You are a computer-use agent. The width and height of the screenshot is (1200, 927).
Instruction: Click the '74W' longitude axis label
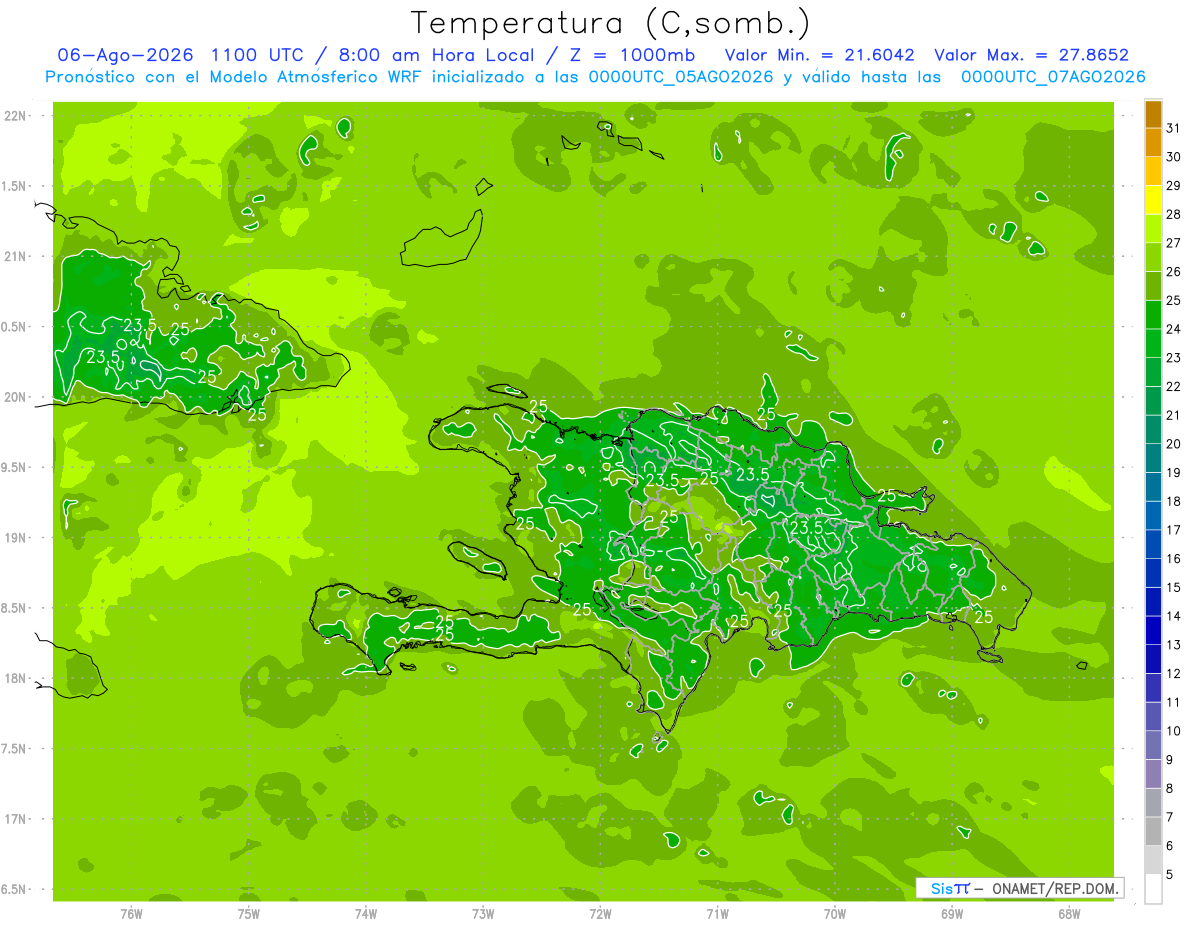coord(366,913)
